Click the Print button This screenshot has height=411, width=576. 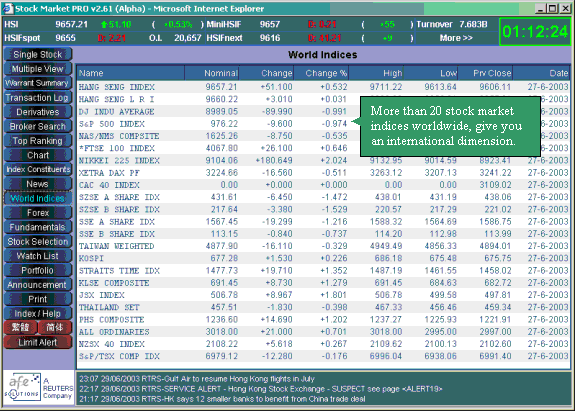point(38,299)
